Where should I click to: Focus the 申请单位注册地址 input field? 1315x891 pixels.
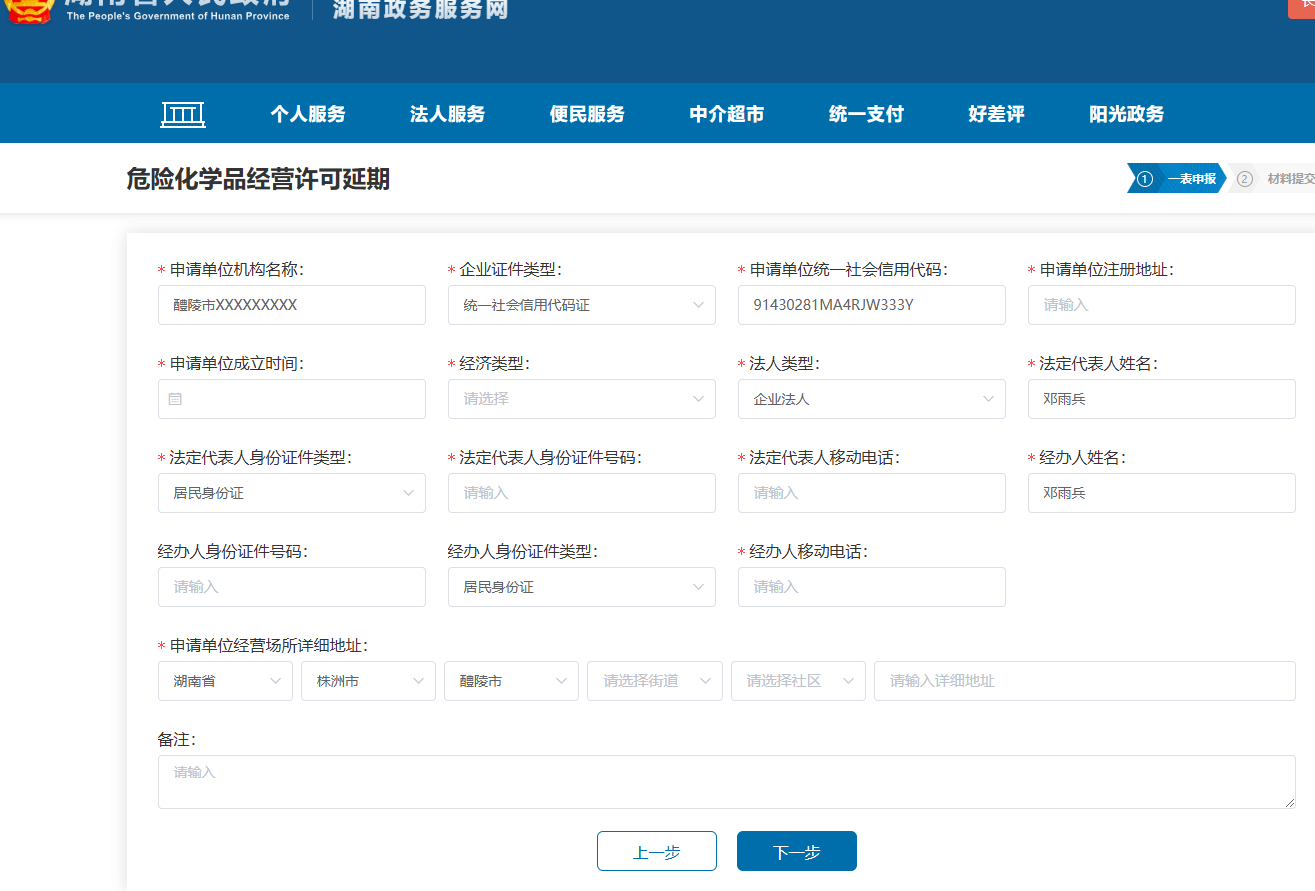(1161, 305)
